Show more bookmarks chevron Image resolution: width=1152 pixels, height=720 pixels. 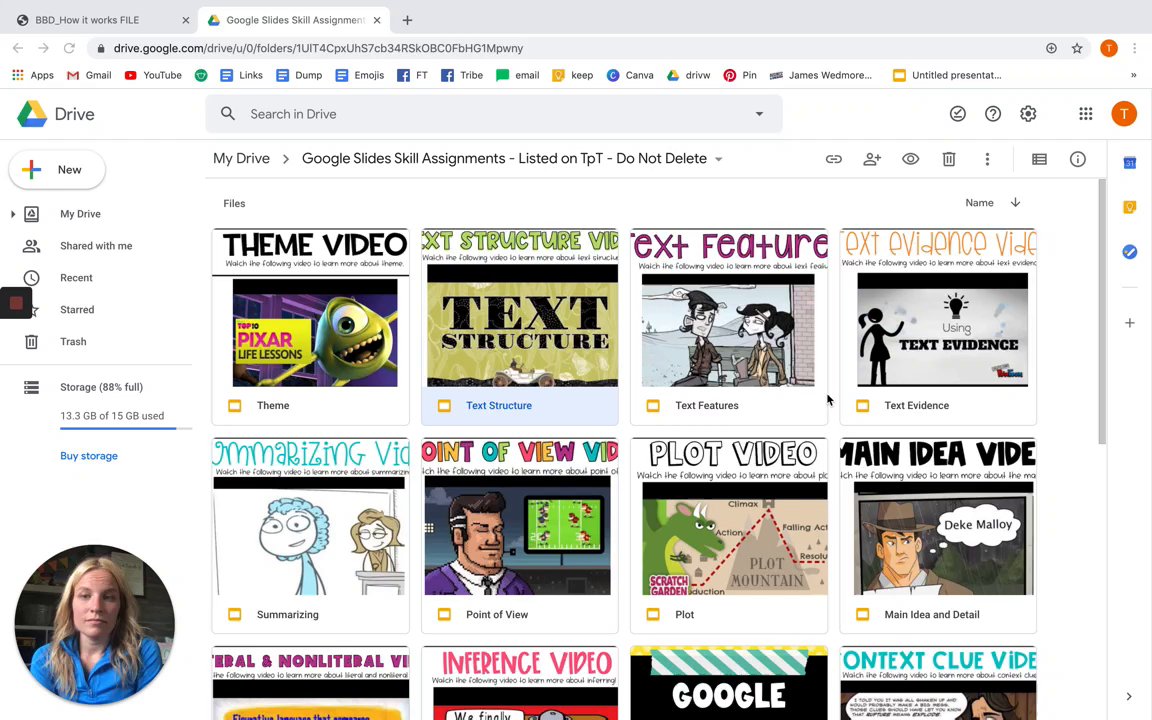tap(1133, 75)
